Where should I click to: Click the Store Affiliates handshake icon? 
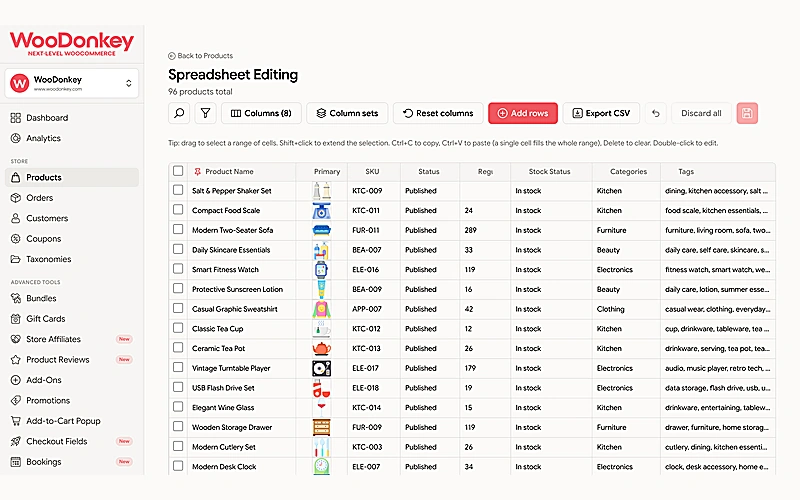[16, 339]
